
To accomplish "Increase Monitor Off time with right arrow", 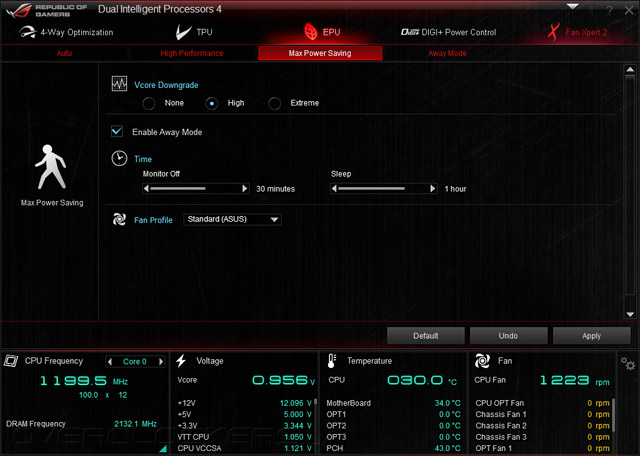I will click(x=244, y=189).
